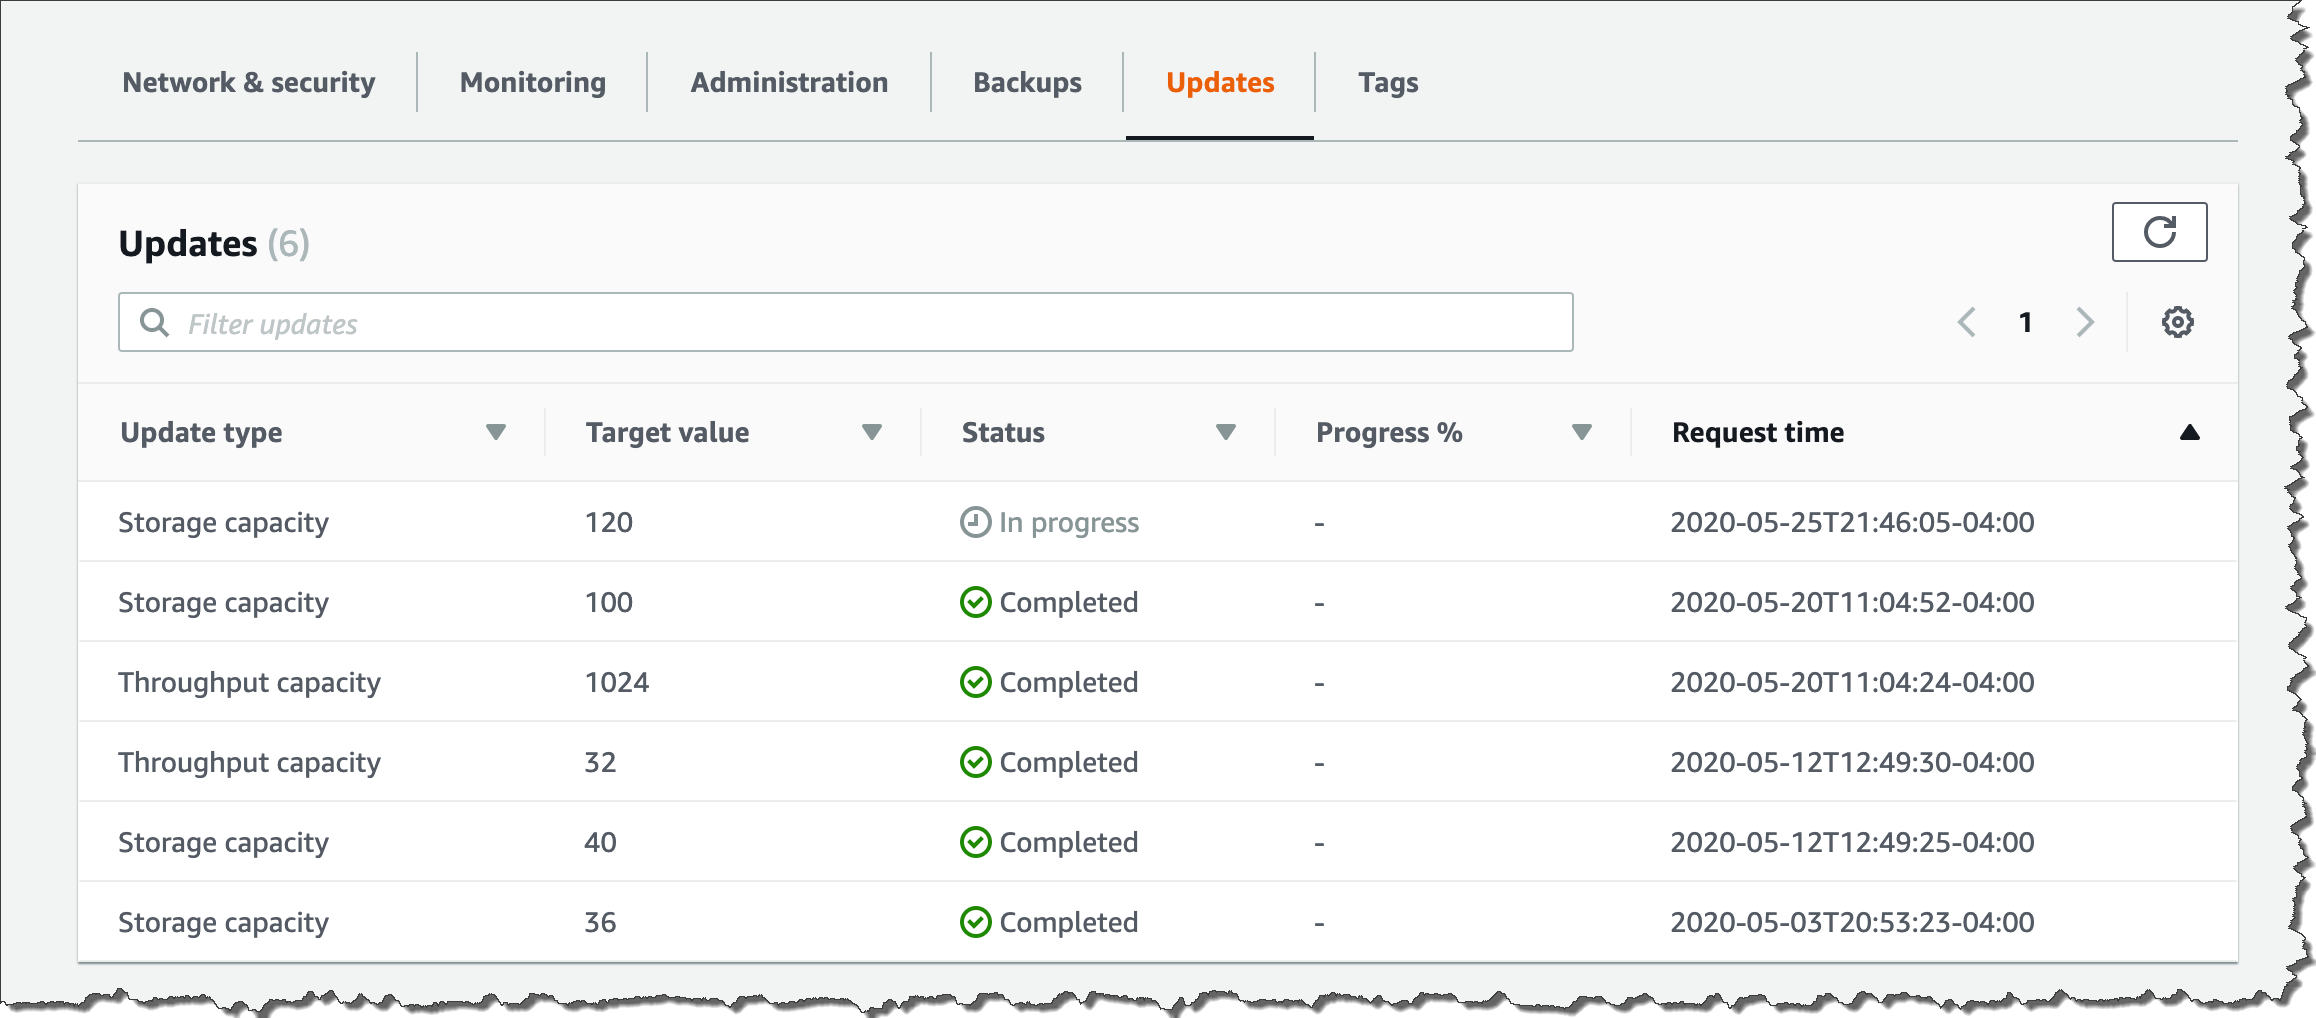Go to next page arrow
This screenshot has width=2316, height=1018.
click(2085, 322)
